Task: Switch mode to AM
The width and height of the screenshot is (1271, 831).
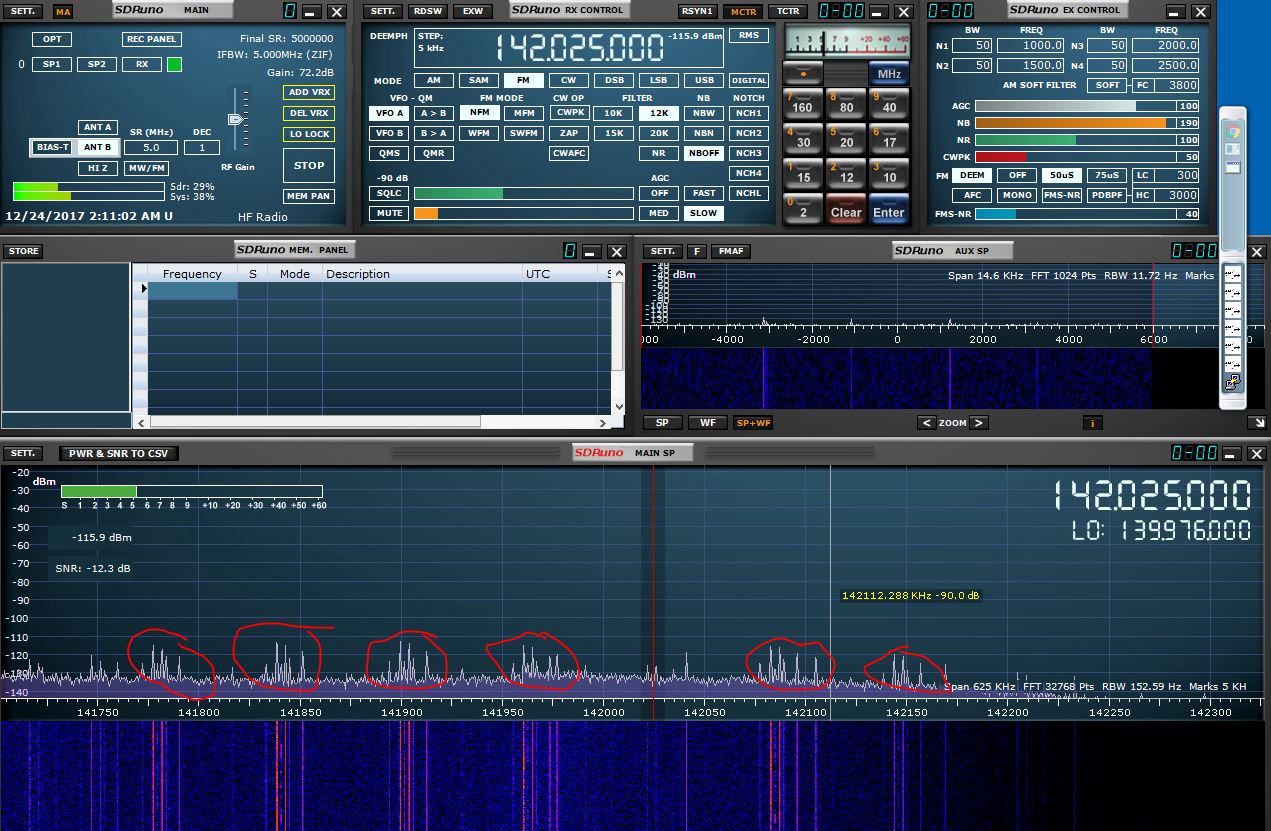Action: coord(433,80)
